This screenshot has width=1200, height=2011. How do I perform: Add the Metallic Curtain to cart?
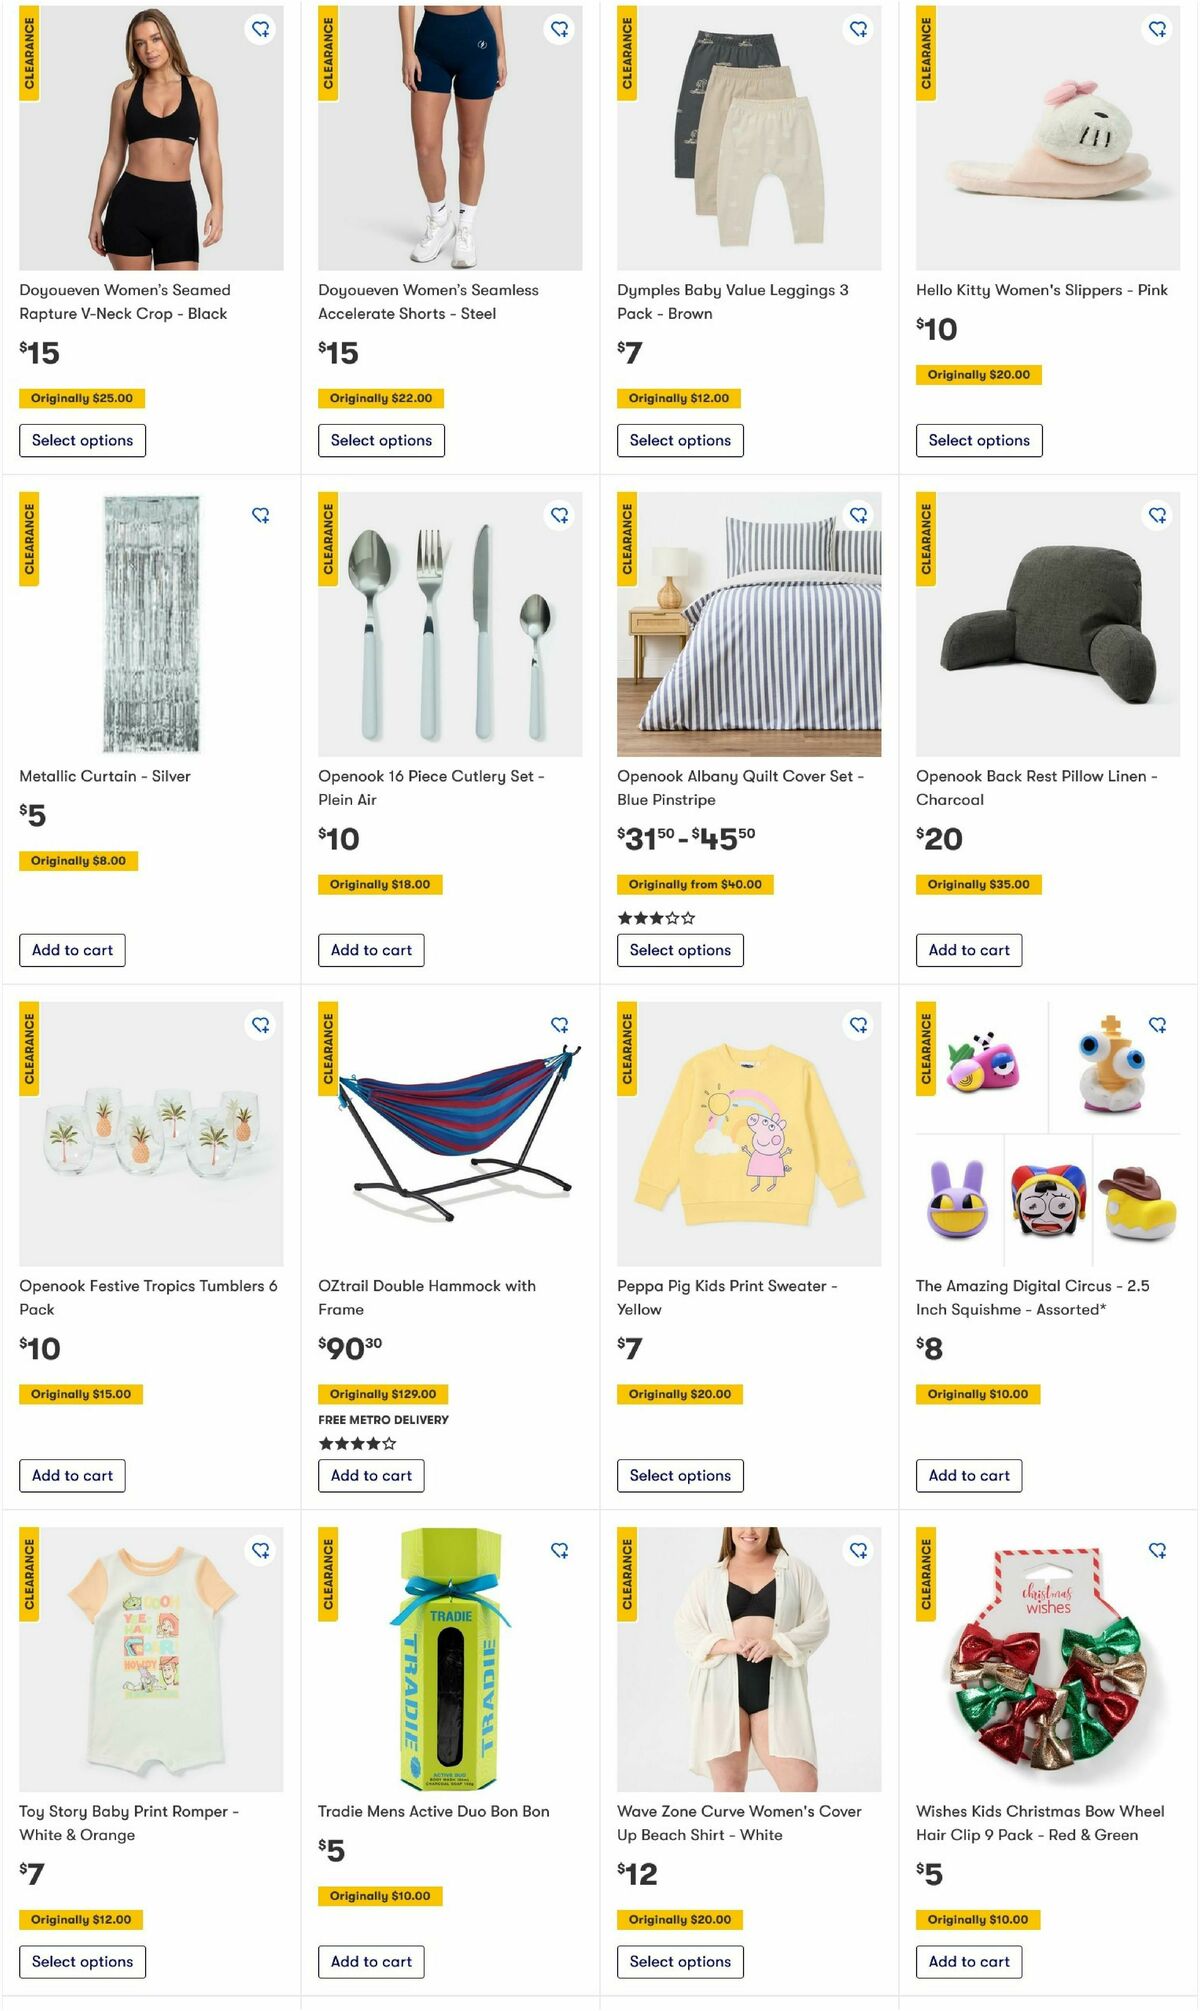click(x=71, y=950)
